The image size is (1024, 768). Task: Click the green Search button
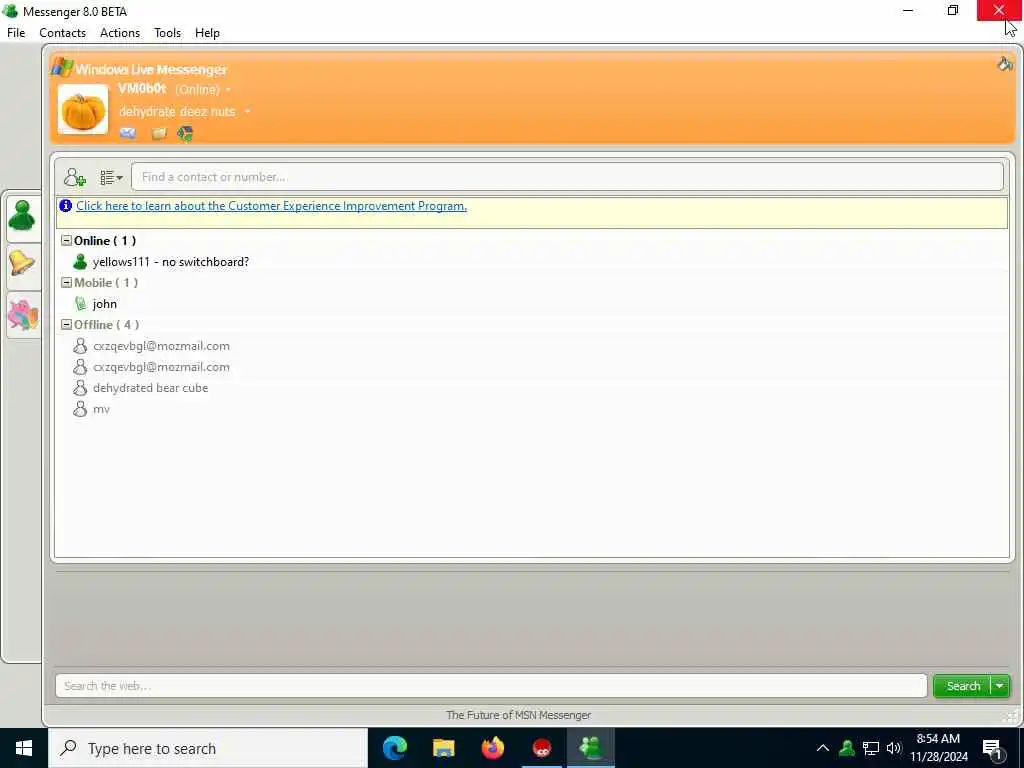pyautogui.click(x=963, y=686)
